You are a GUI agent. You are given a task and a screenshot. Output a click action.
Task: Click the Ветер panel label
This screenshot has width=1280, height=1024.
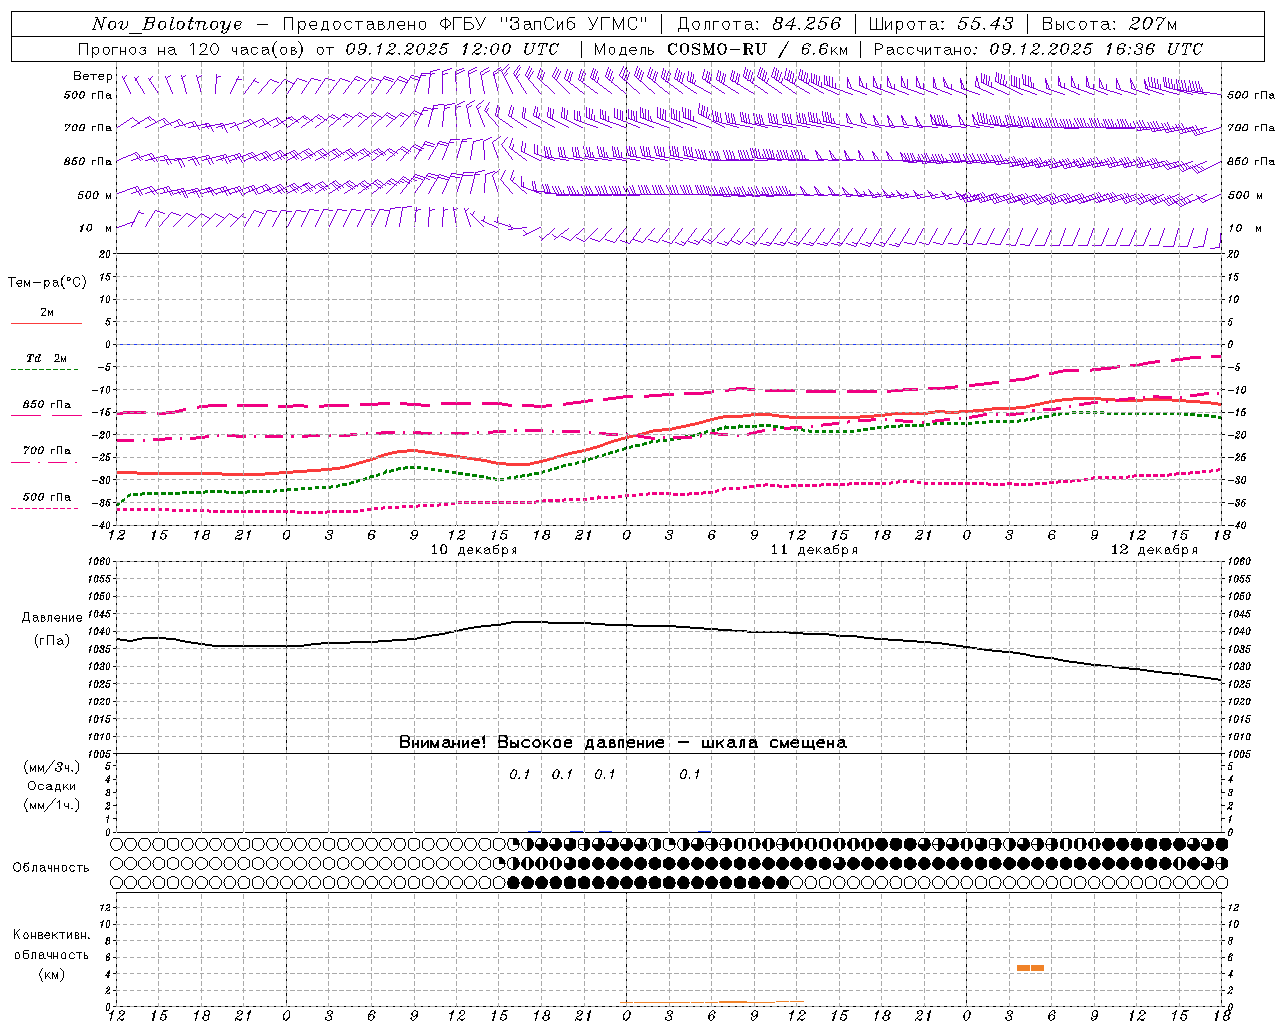(x=93, y=76)
